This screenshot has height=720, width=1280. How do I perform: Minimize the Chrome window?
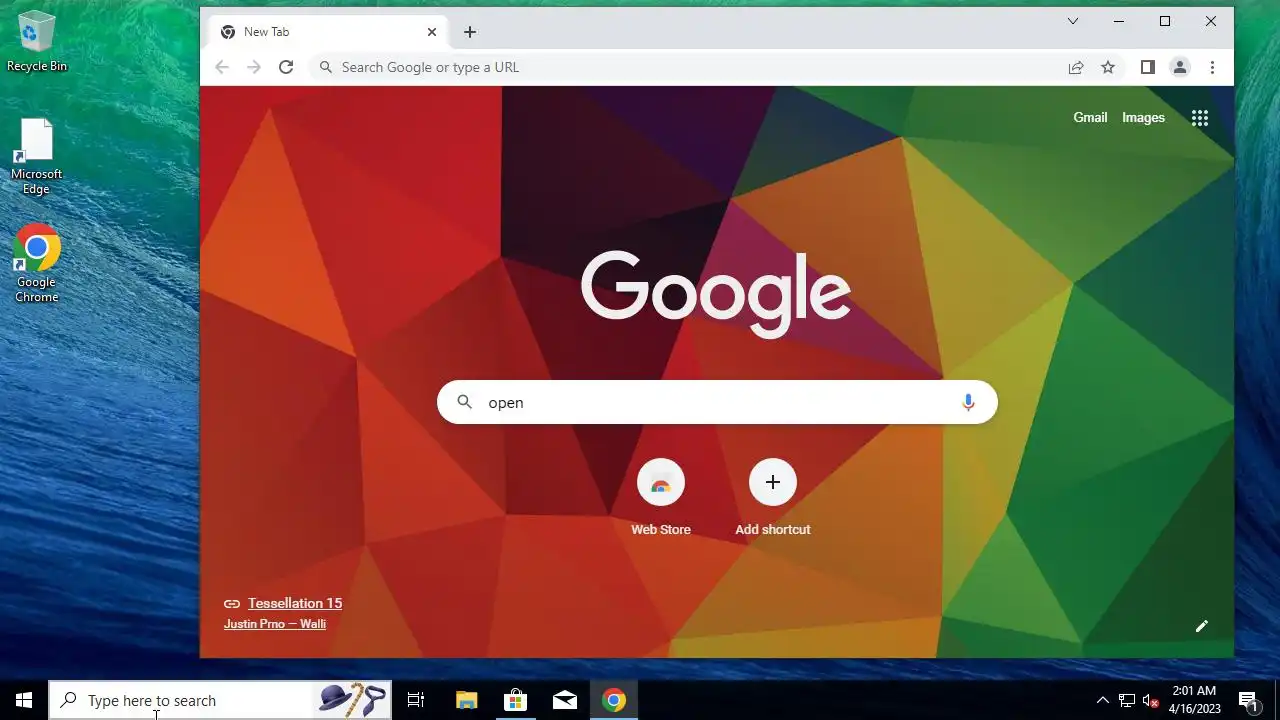(x=1119, y=21)
